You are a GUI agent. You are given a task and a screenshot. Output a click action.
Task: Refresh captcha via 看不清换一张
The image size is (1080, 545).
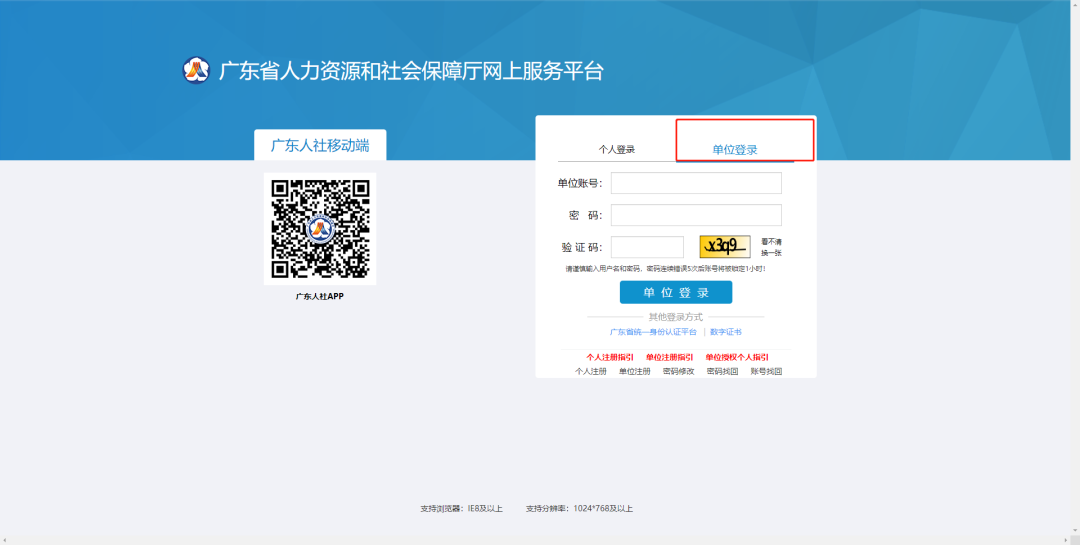pos(771,247)
